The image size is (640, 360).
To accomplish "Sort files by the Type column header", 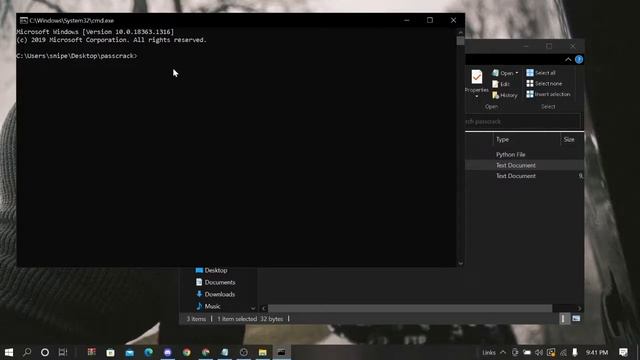I will pyautogui.click(x=502, y=140).
